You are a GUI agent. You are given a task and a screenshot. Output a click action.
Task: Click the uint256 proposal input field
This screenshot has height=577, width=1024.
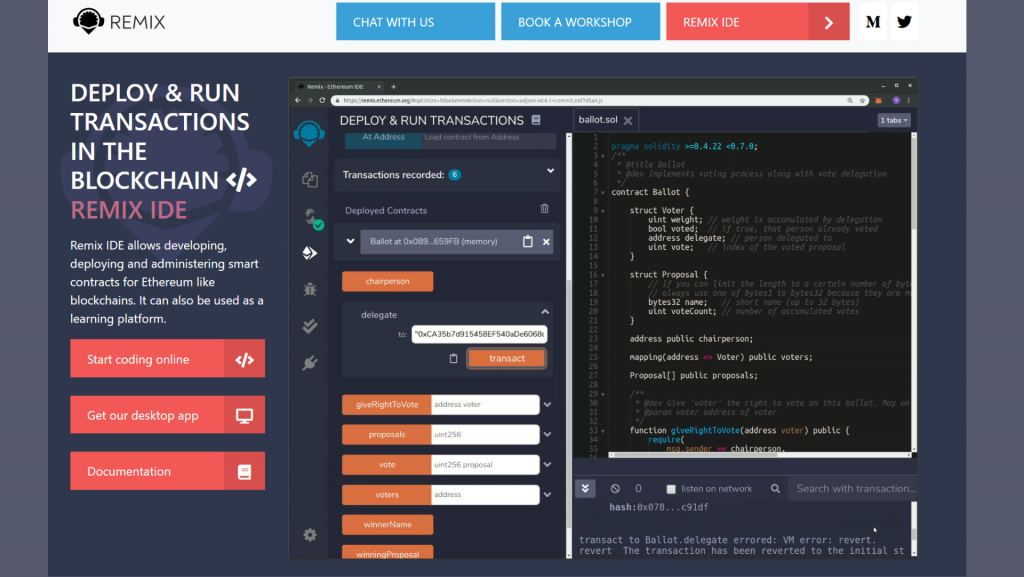pos(485,465)
